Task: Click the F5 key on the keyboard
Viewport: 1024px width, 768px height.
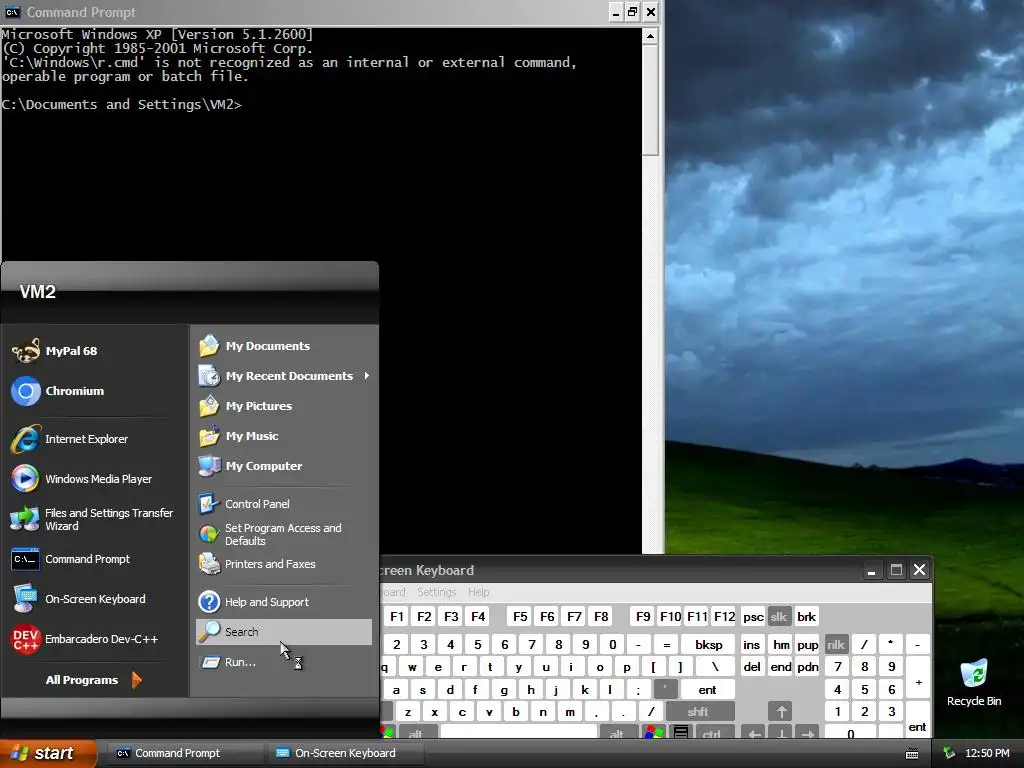Action: 520,617
